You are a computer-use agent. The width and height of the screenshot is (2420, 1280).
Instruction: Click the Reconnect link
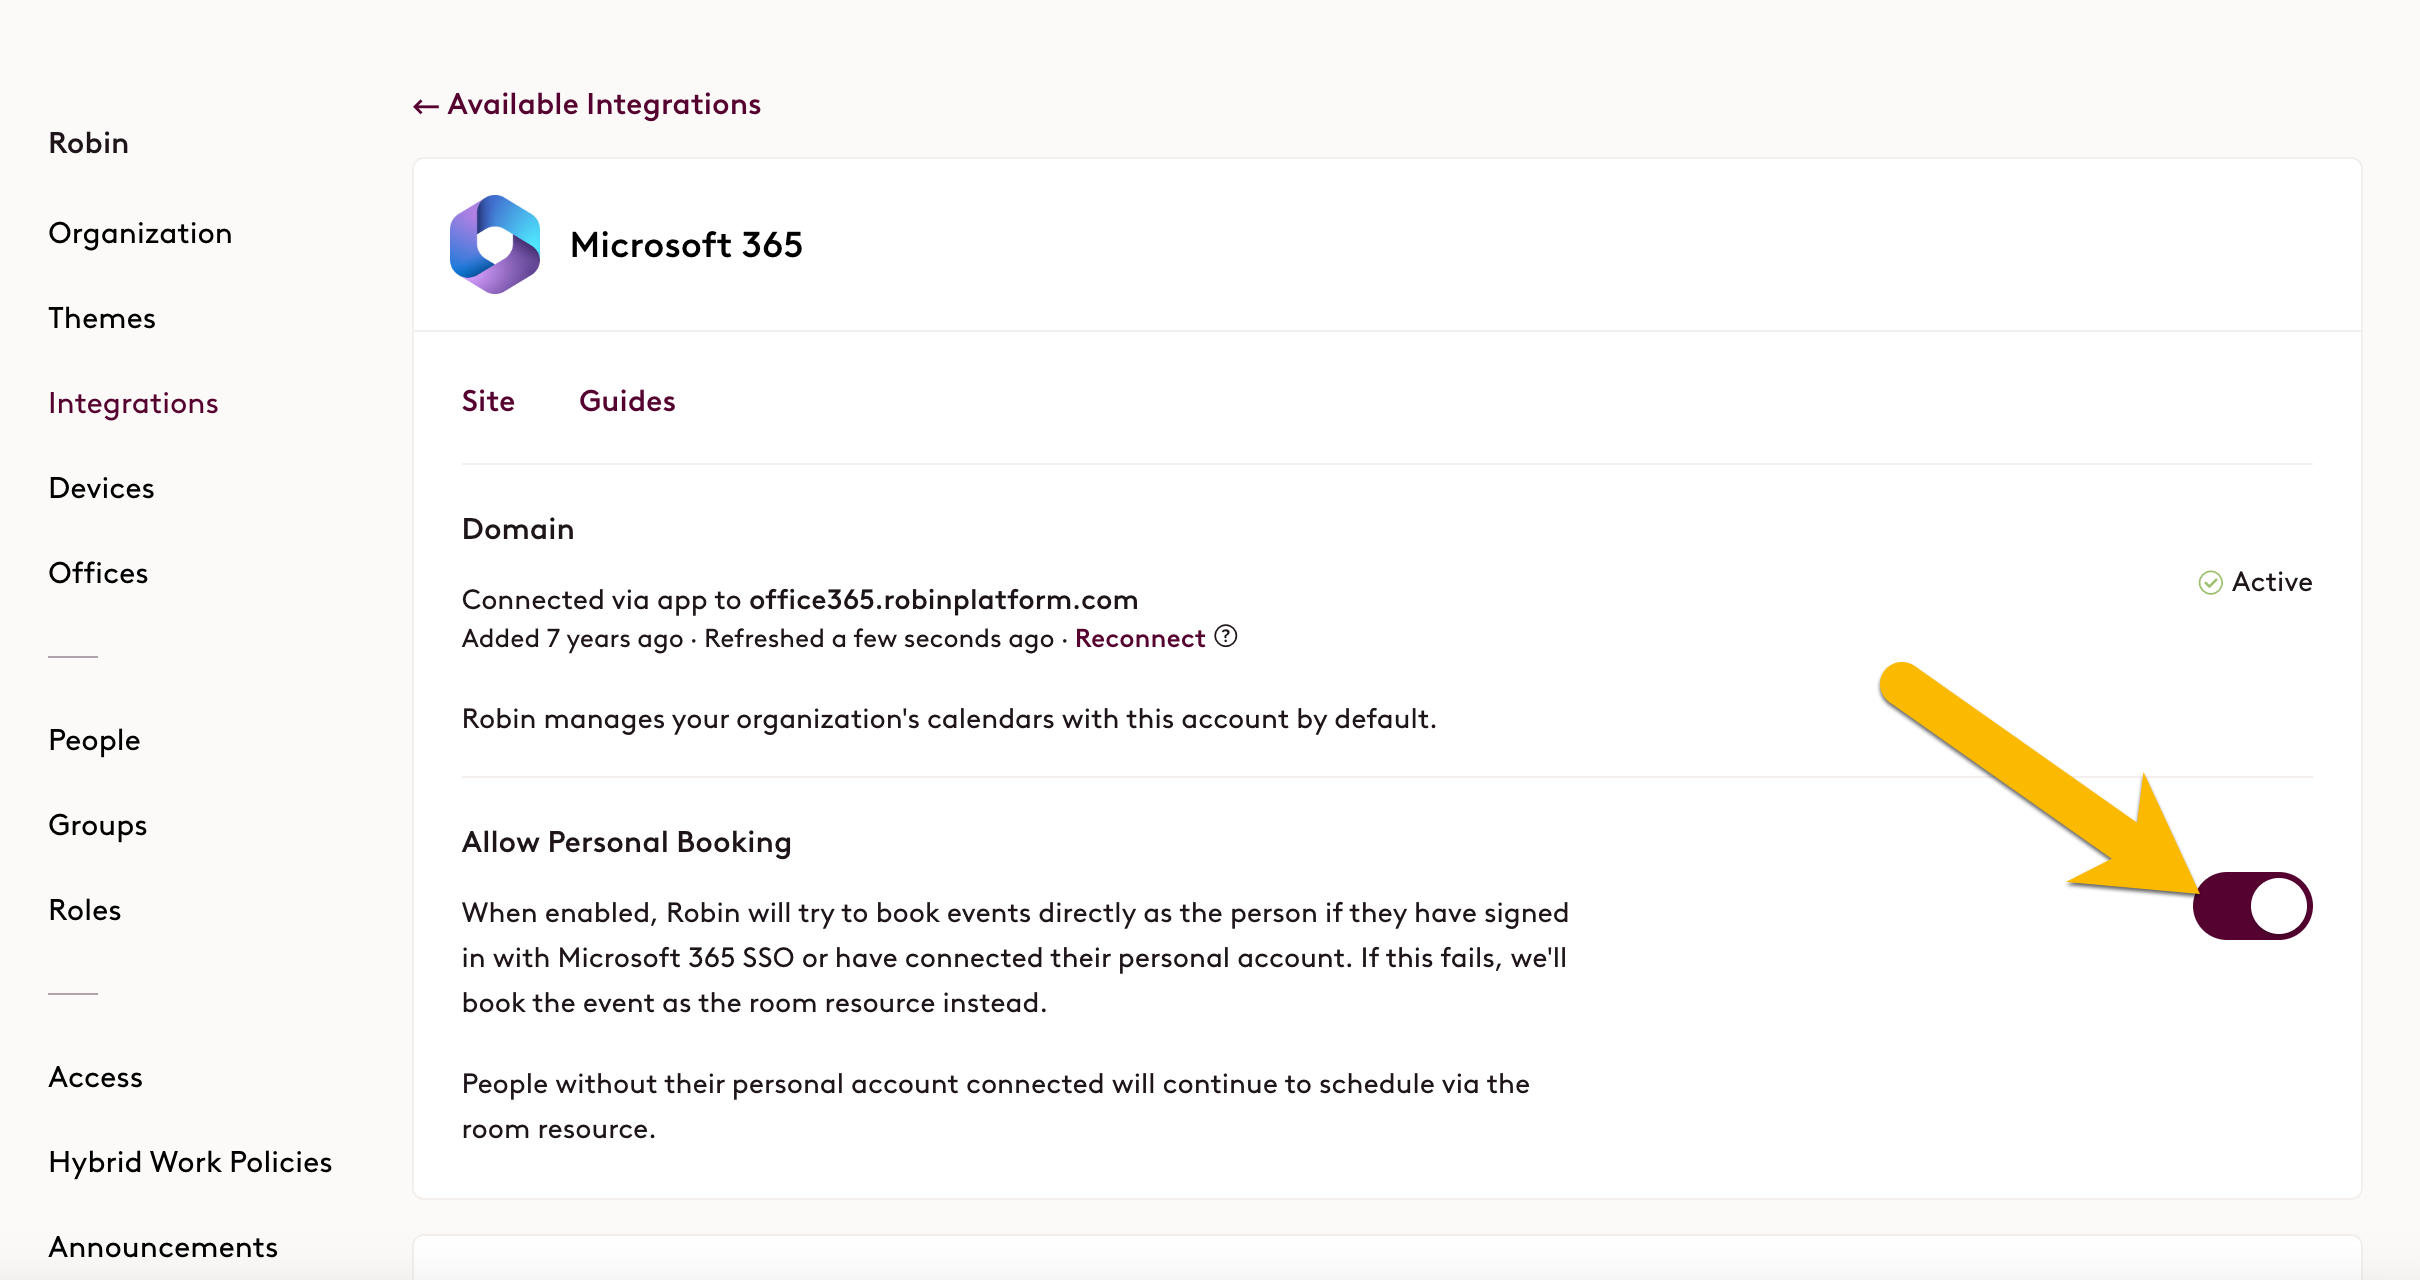(x=1140, y=638)
